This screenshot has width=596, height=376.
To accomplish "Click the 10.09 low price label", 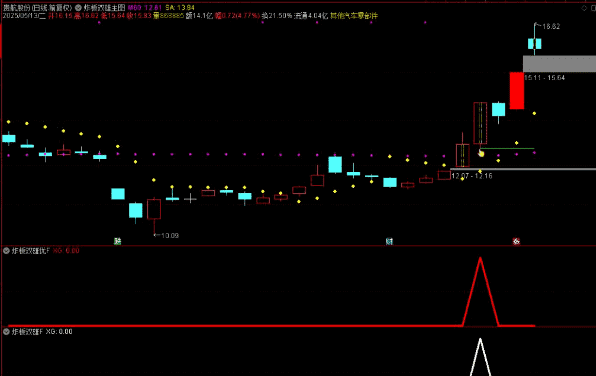I will [170, 235].
